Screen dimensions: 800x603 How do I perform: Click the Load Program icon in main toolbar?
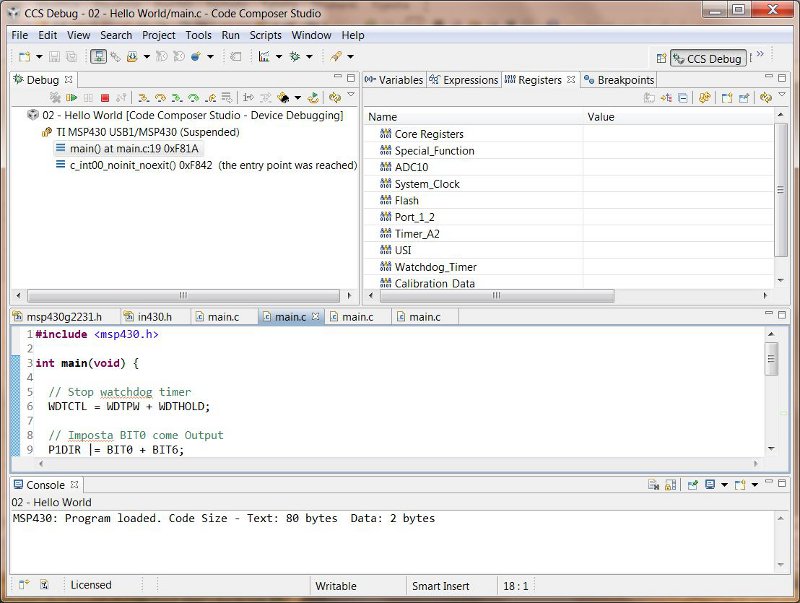(132, 57)
